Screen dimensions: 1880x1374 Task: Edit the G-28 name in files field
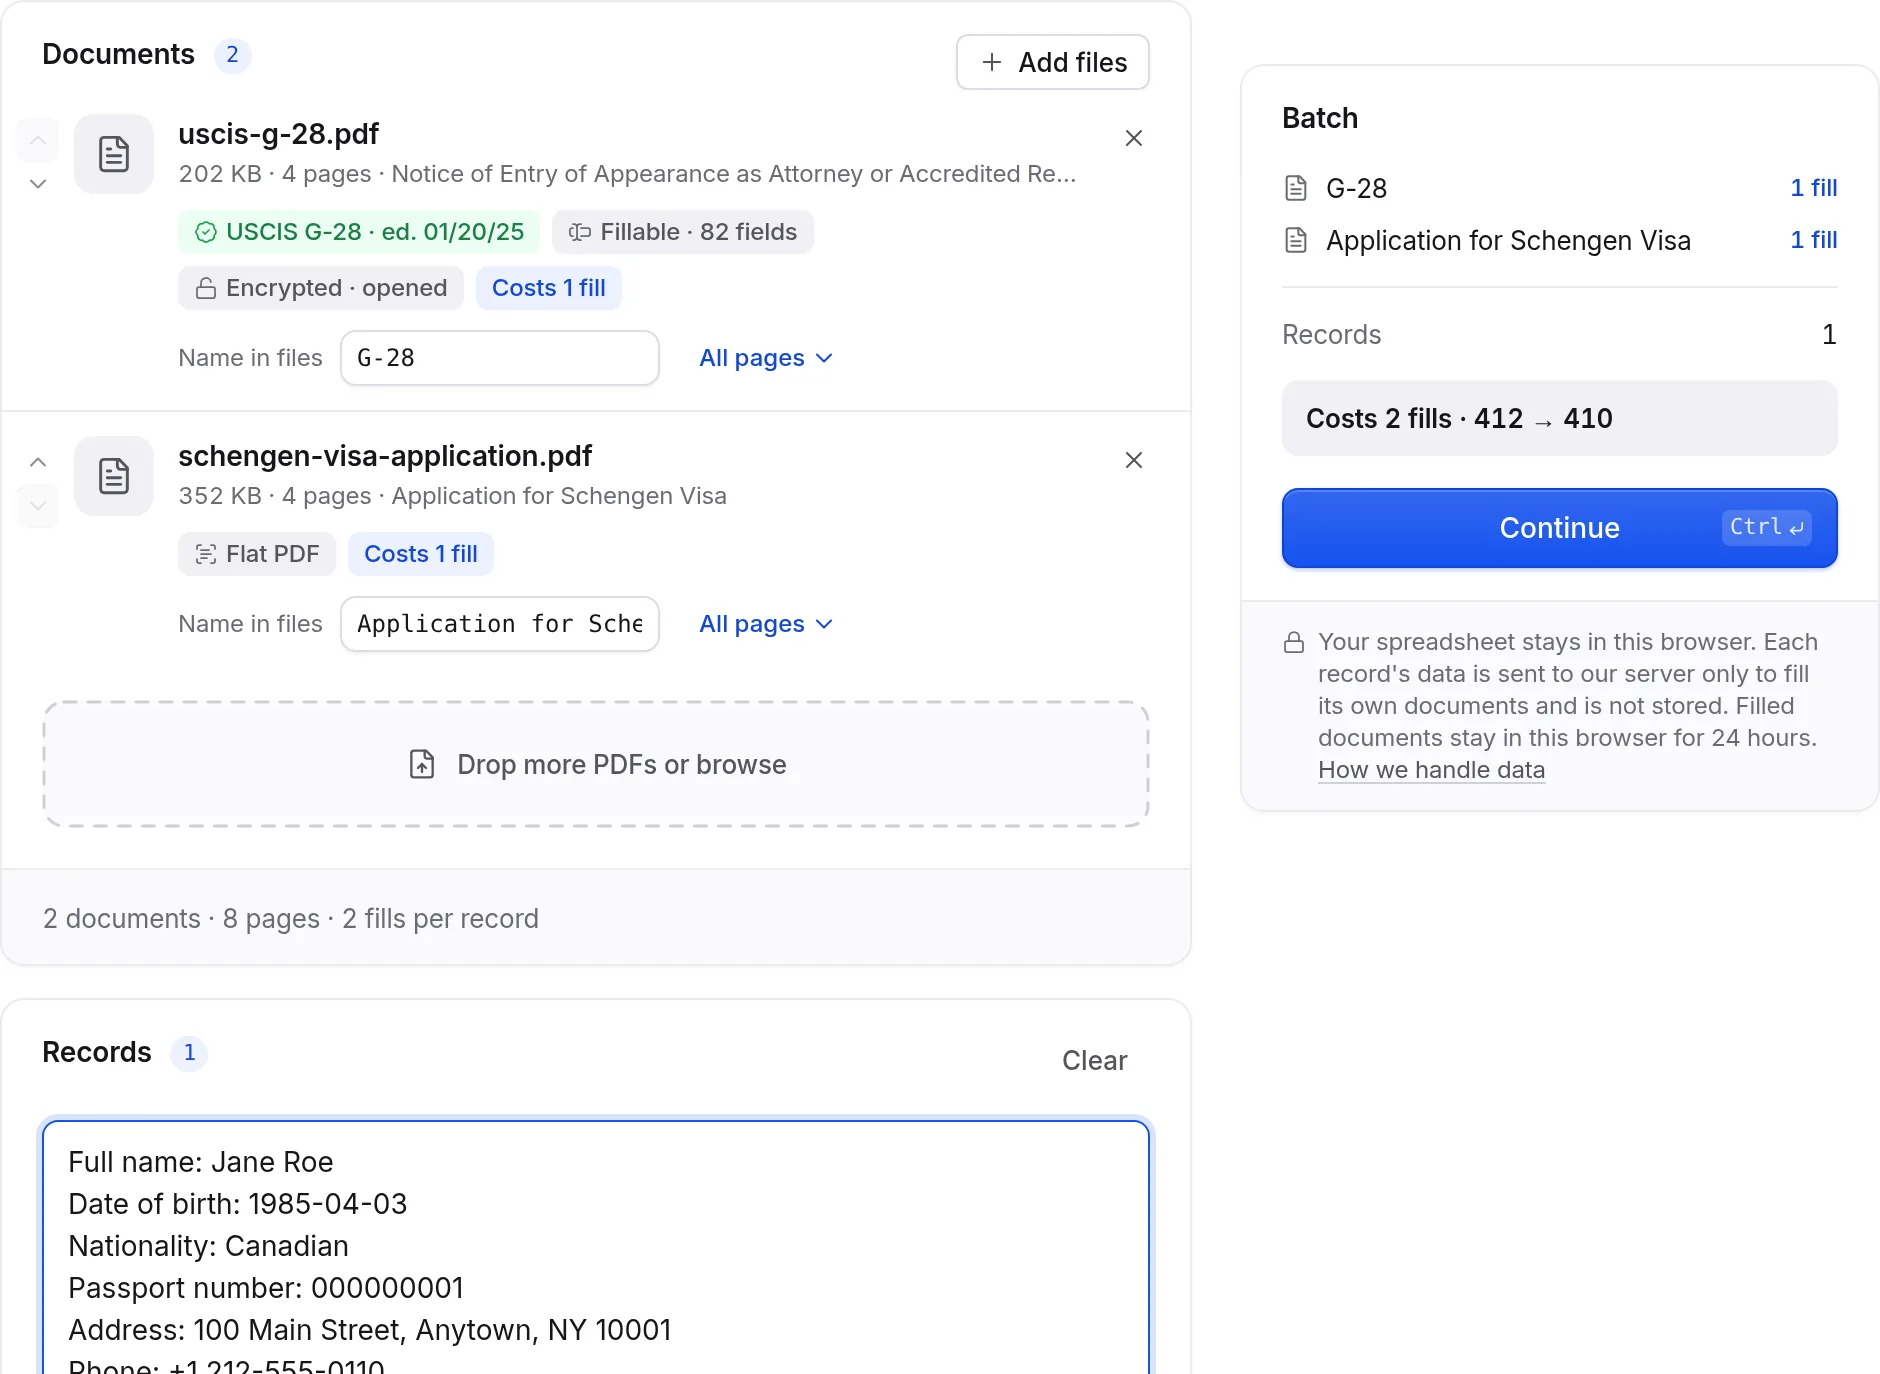500,358
